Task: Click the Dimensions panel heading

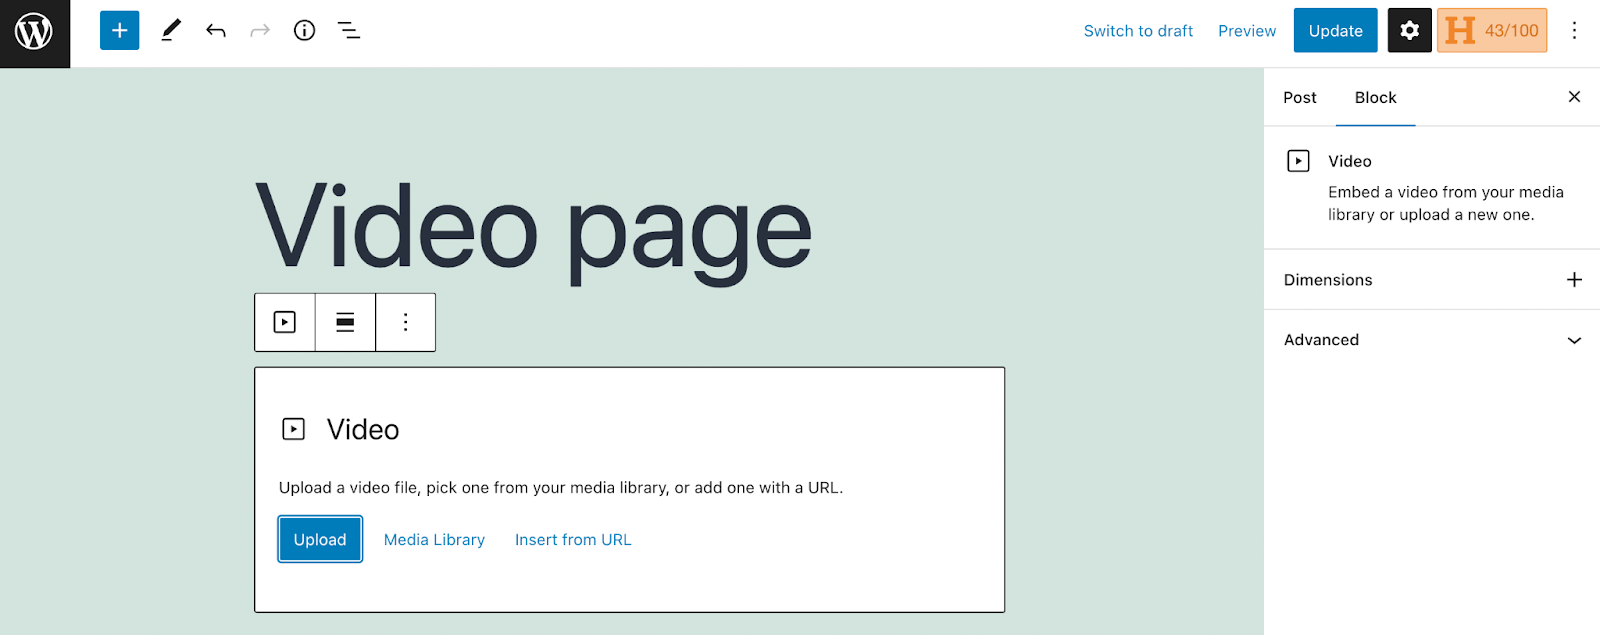Action: point(1328,280)
